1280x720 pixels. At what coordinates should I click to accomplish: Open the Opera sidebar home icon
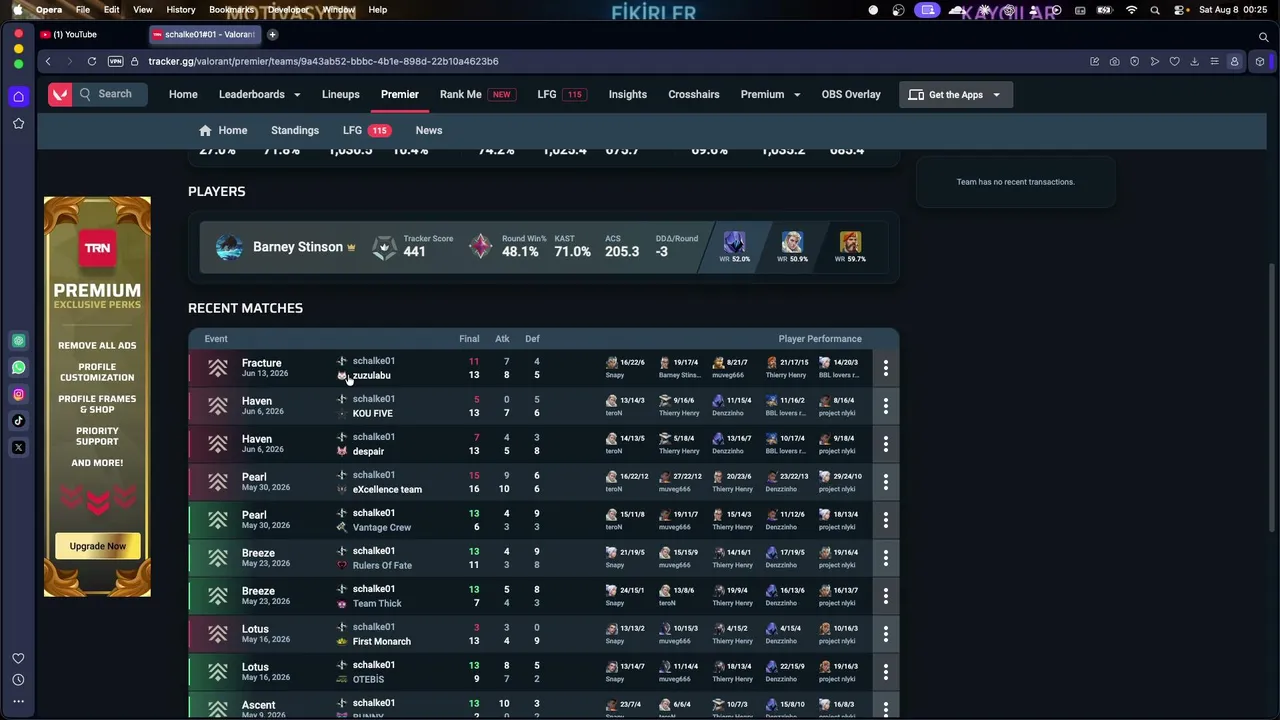pos(18,97)
